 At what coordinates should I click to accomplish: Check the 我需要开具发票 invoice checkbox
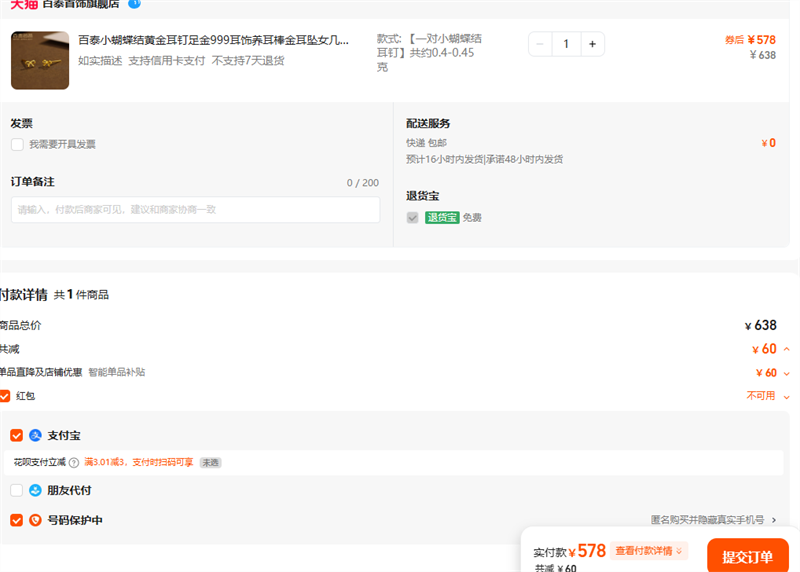click(17, 144)
